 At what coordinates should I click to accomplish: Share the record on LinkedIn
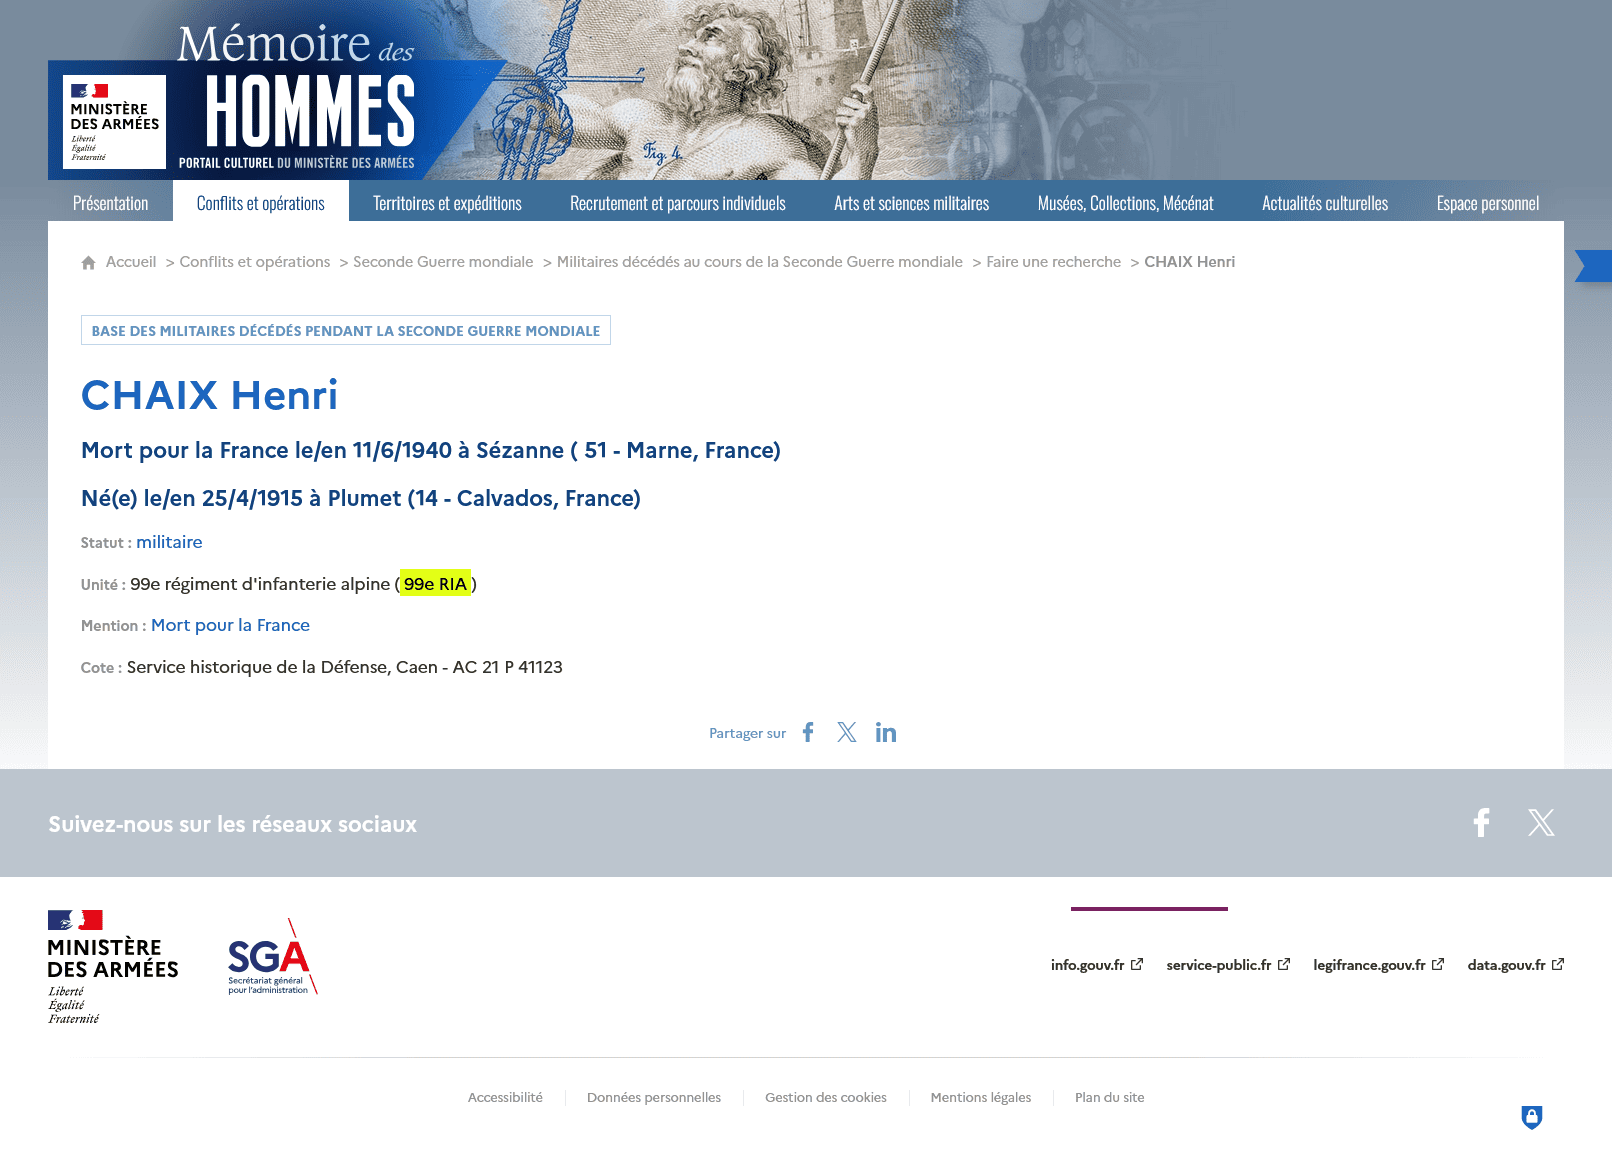[x=886, y=733]
